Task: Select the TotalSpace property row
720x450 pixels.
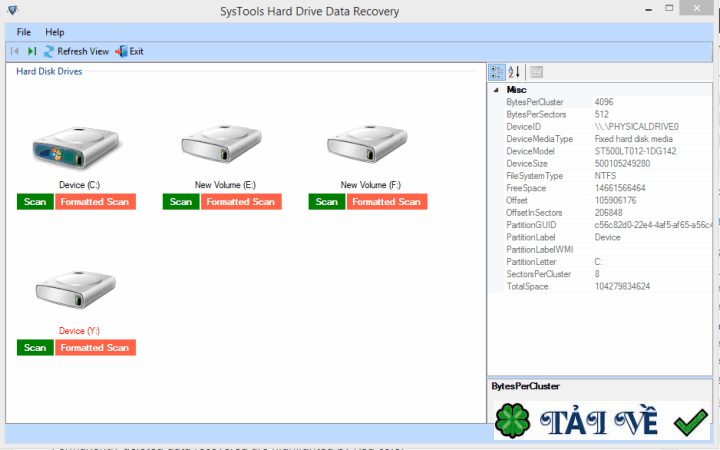Action: click(607, 287)
